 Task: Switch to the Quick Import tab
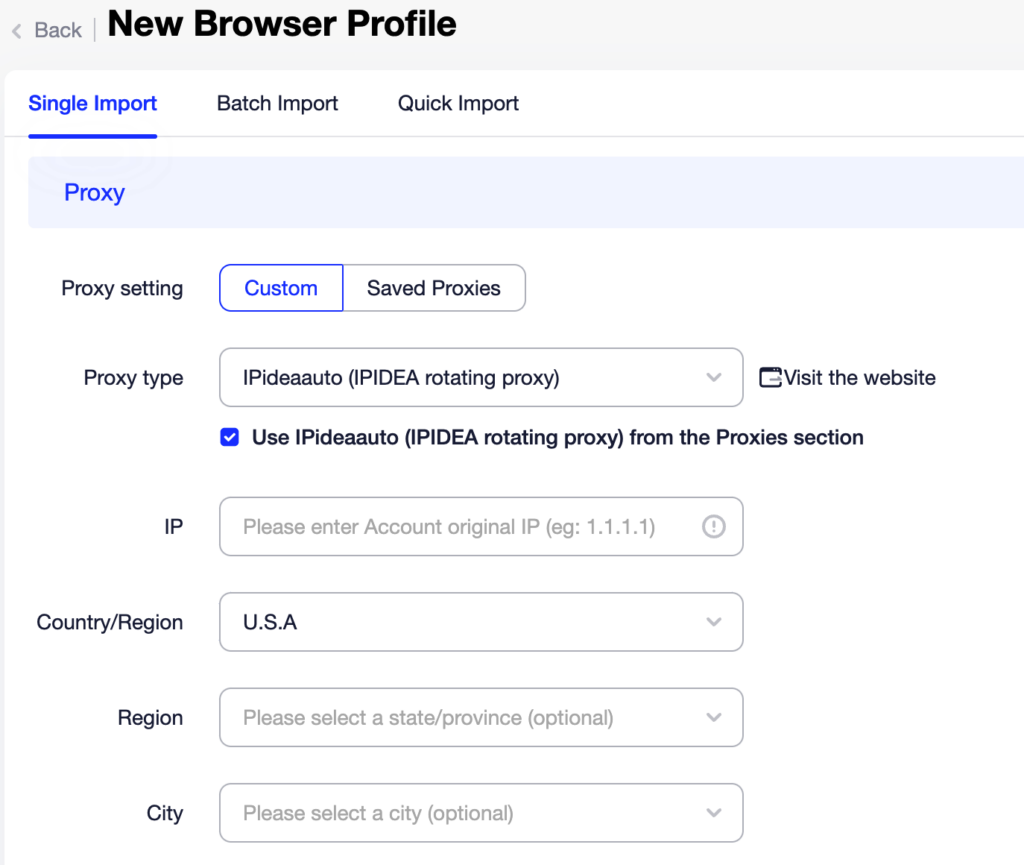pyautogui.click(x=458, y=103)
